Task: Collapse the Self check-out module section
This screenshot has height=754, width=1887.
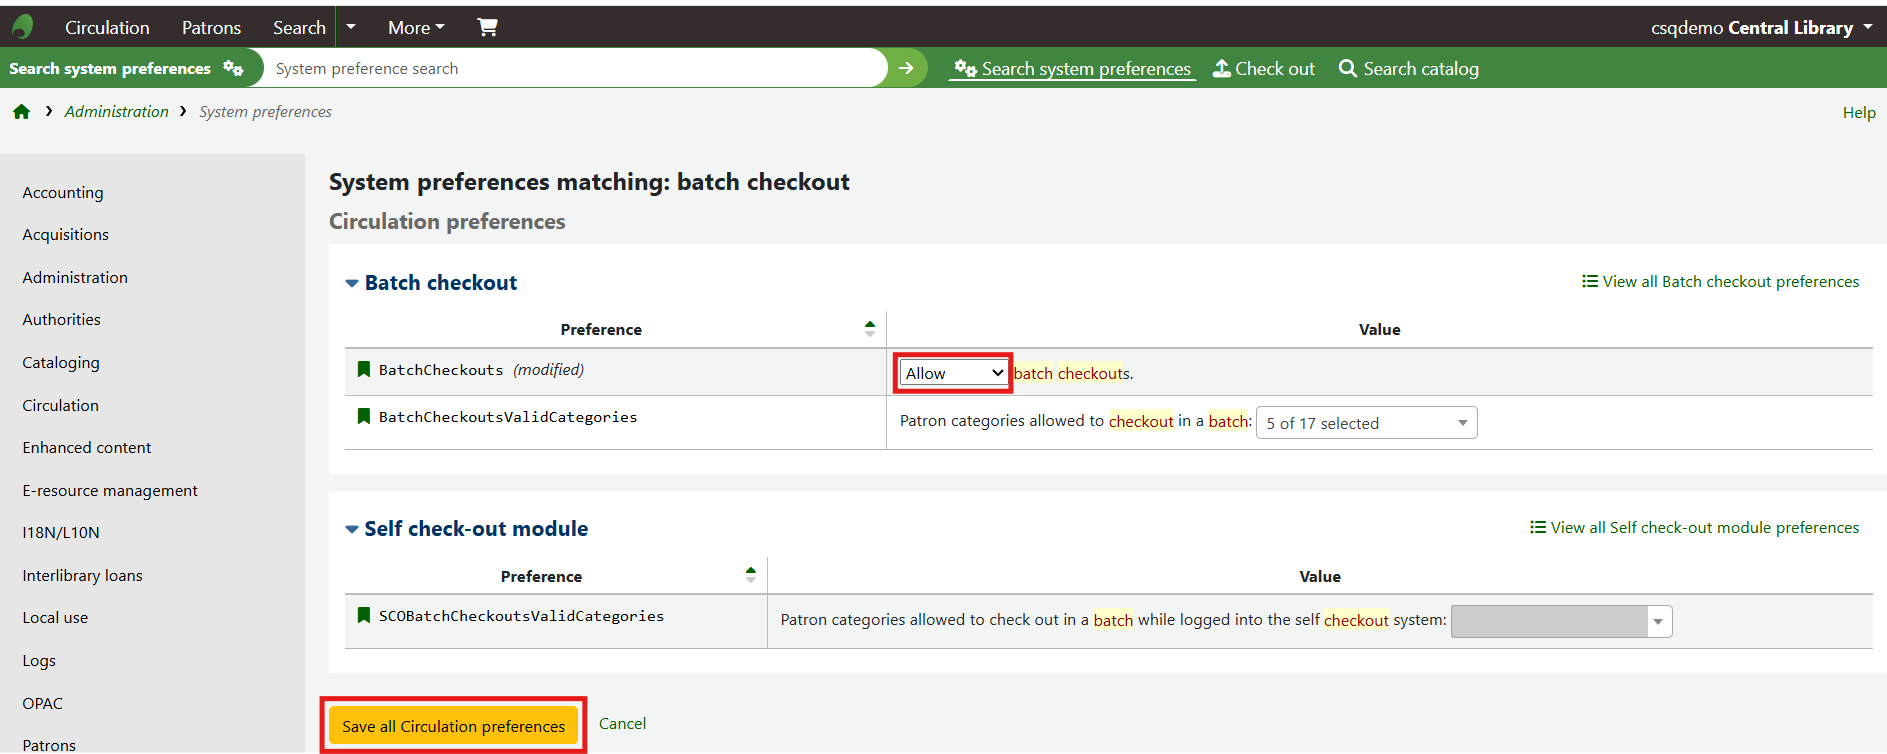Action: pos(467,529)
